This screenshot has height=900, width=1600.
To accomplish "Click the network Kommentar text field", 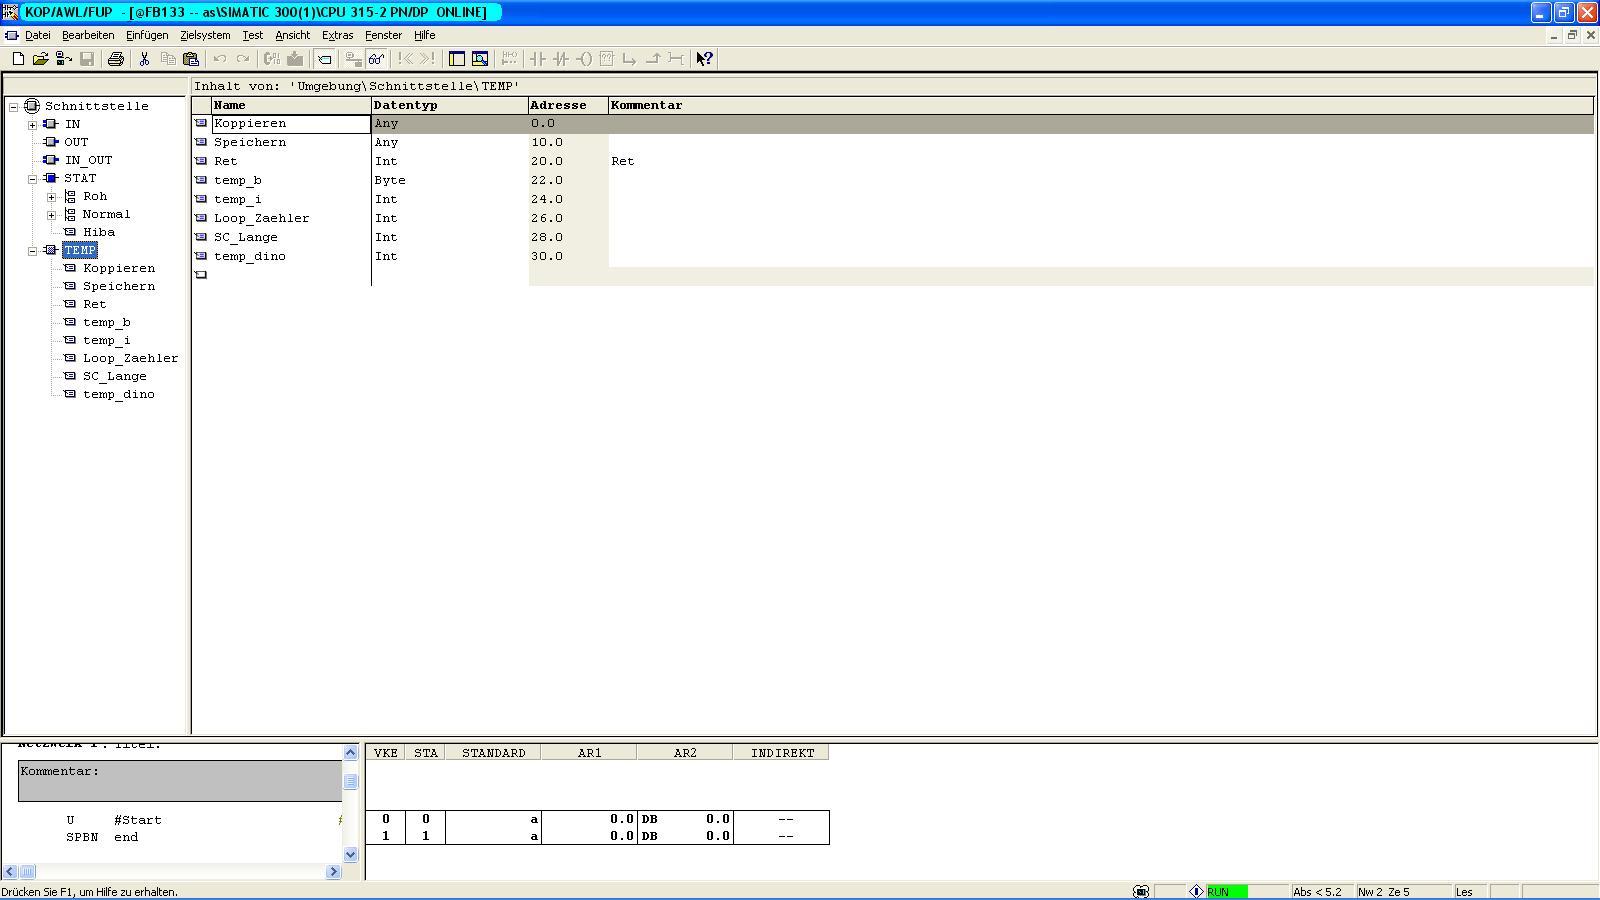I will click(x=180, y=781).
